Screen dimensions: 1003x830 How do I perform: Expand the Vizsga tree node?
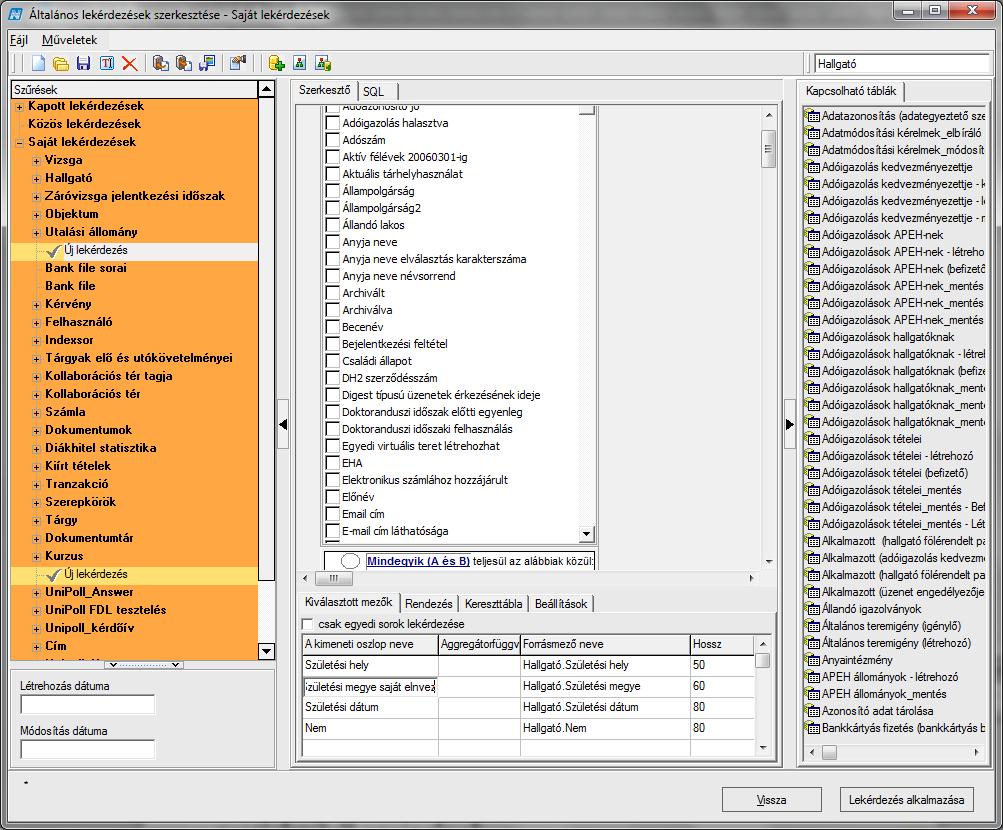click(x=36, y=161)
